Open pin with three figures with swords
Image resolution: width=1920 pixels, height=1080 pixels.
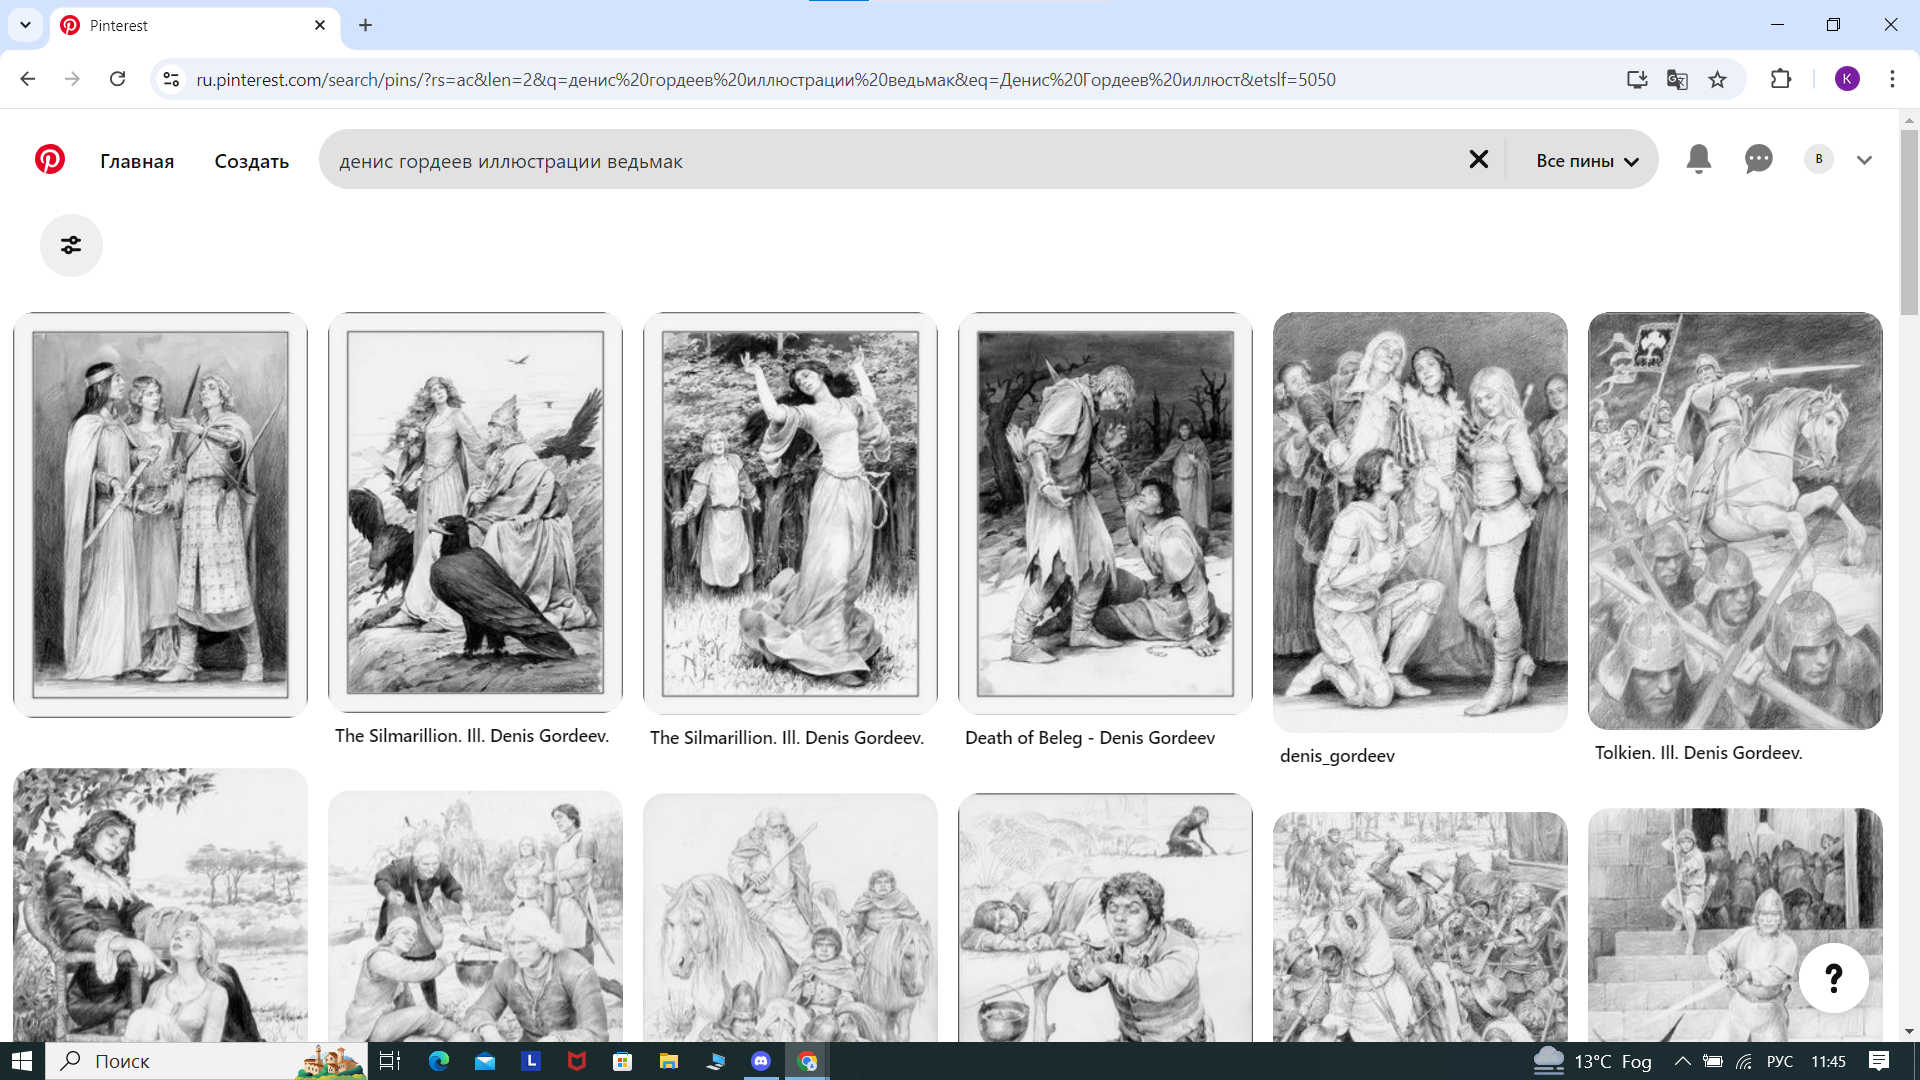point(160,514)
